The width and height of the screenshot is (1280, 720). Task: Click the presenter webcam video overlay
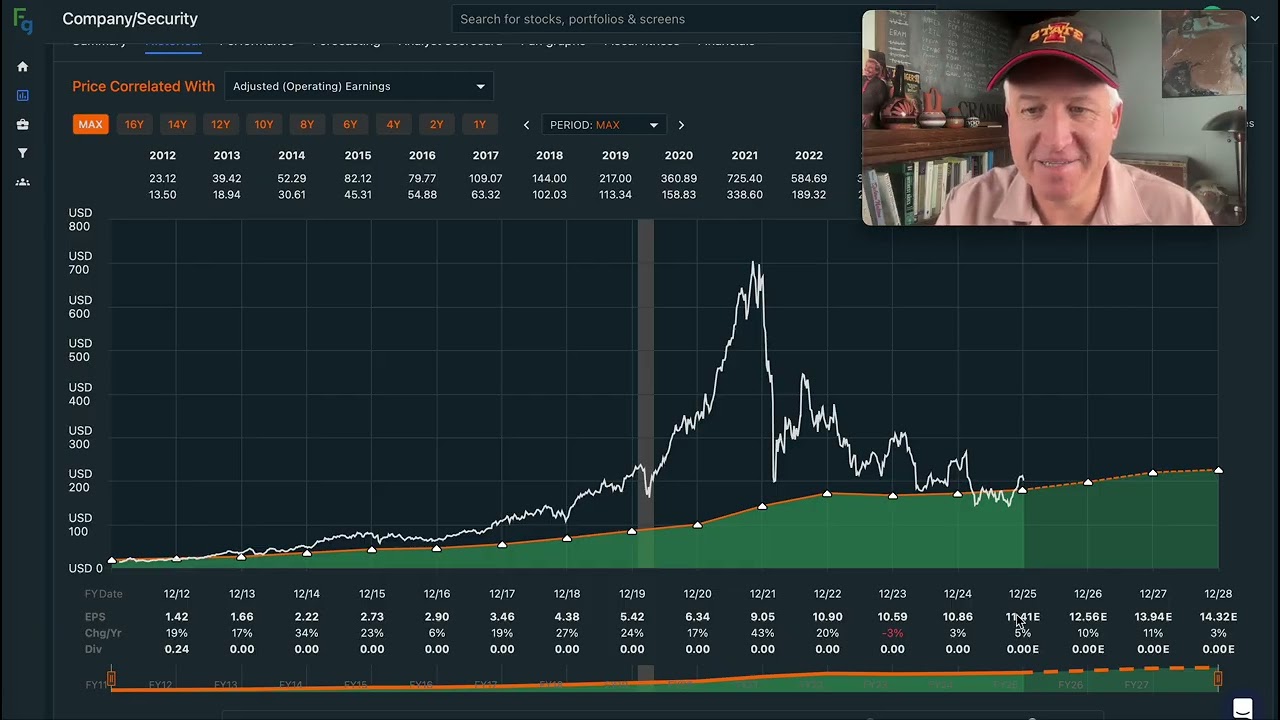pyautogui.click(x=1054, y=118)
